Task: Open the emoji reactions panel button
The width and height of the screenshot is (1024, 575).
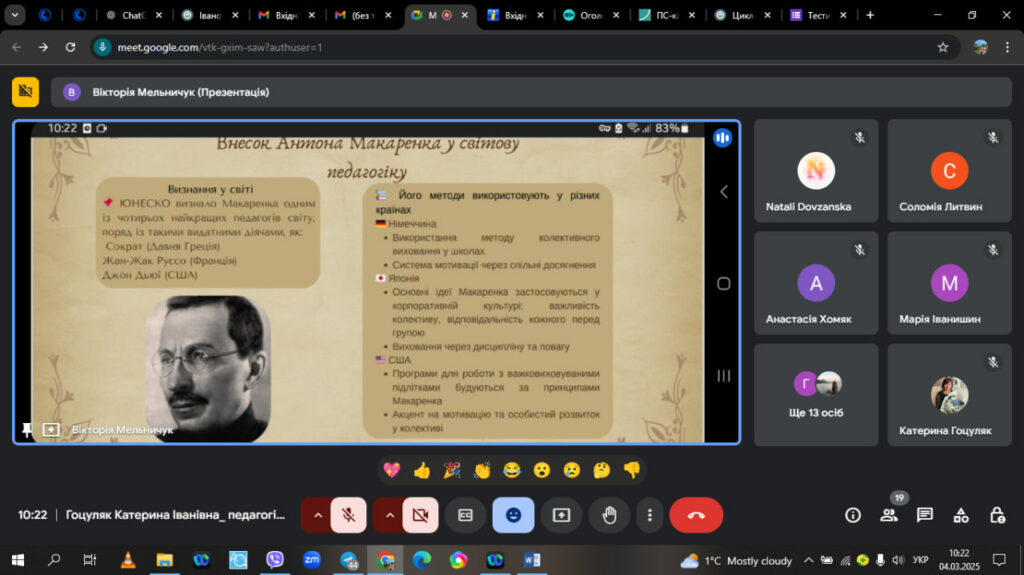Action: (x=513, y=515)
